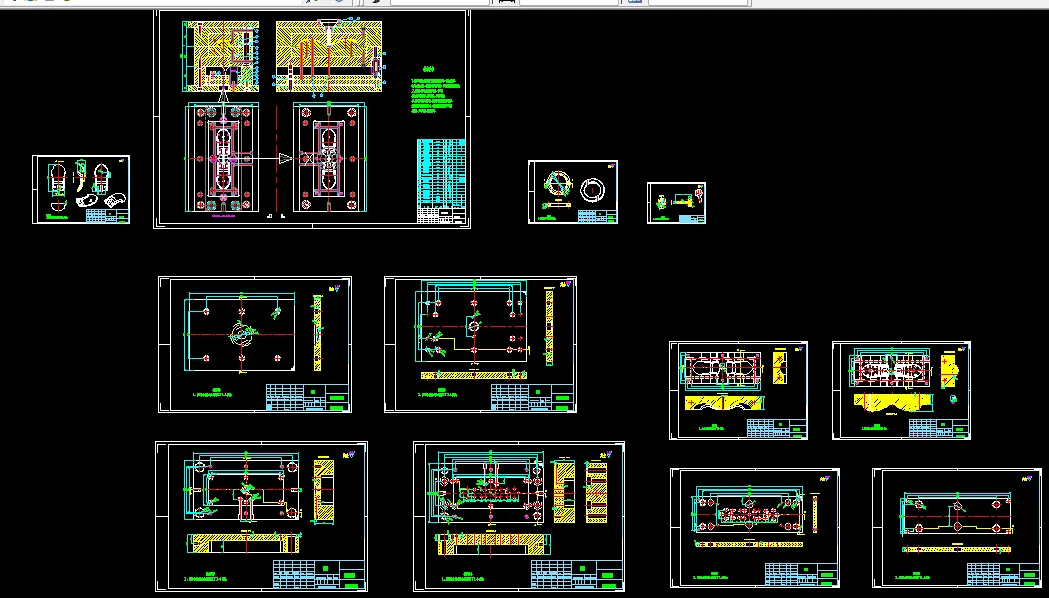
Task: Select the plate sheet with stepped yellow runner line
Action: (480, 344)
